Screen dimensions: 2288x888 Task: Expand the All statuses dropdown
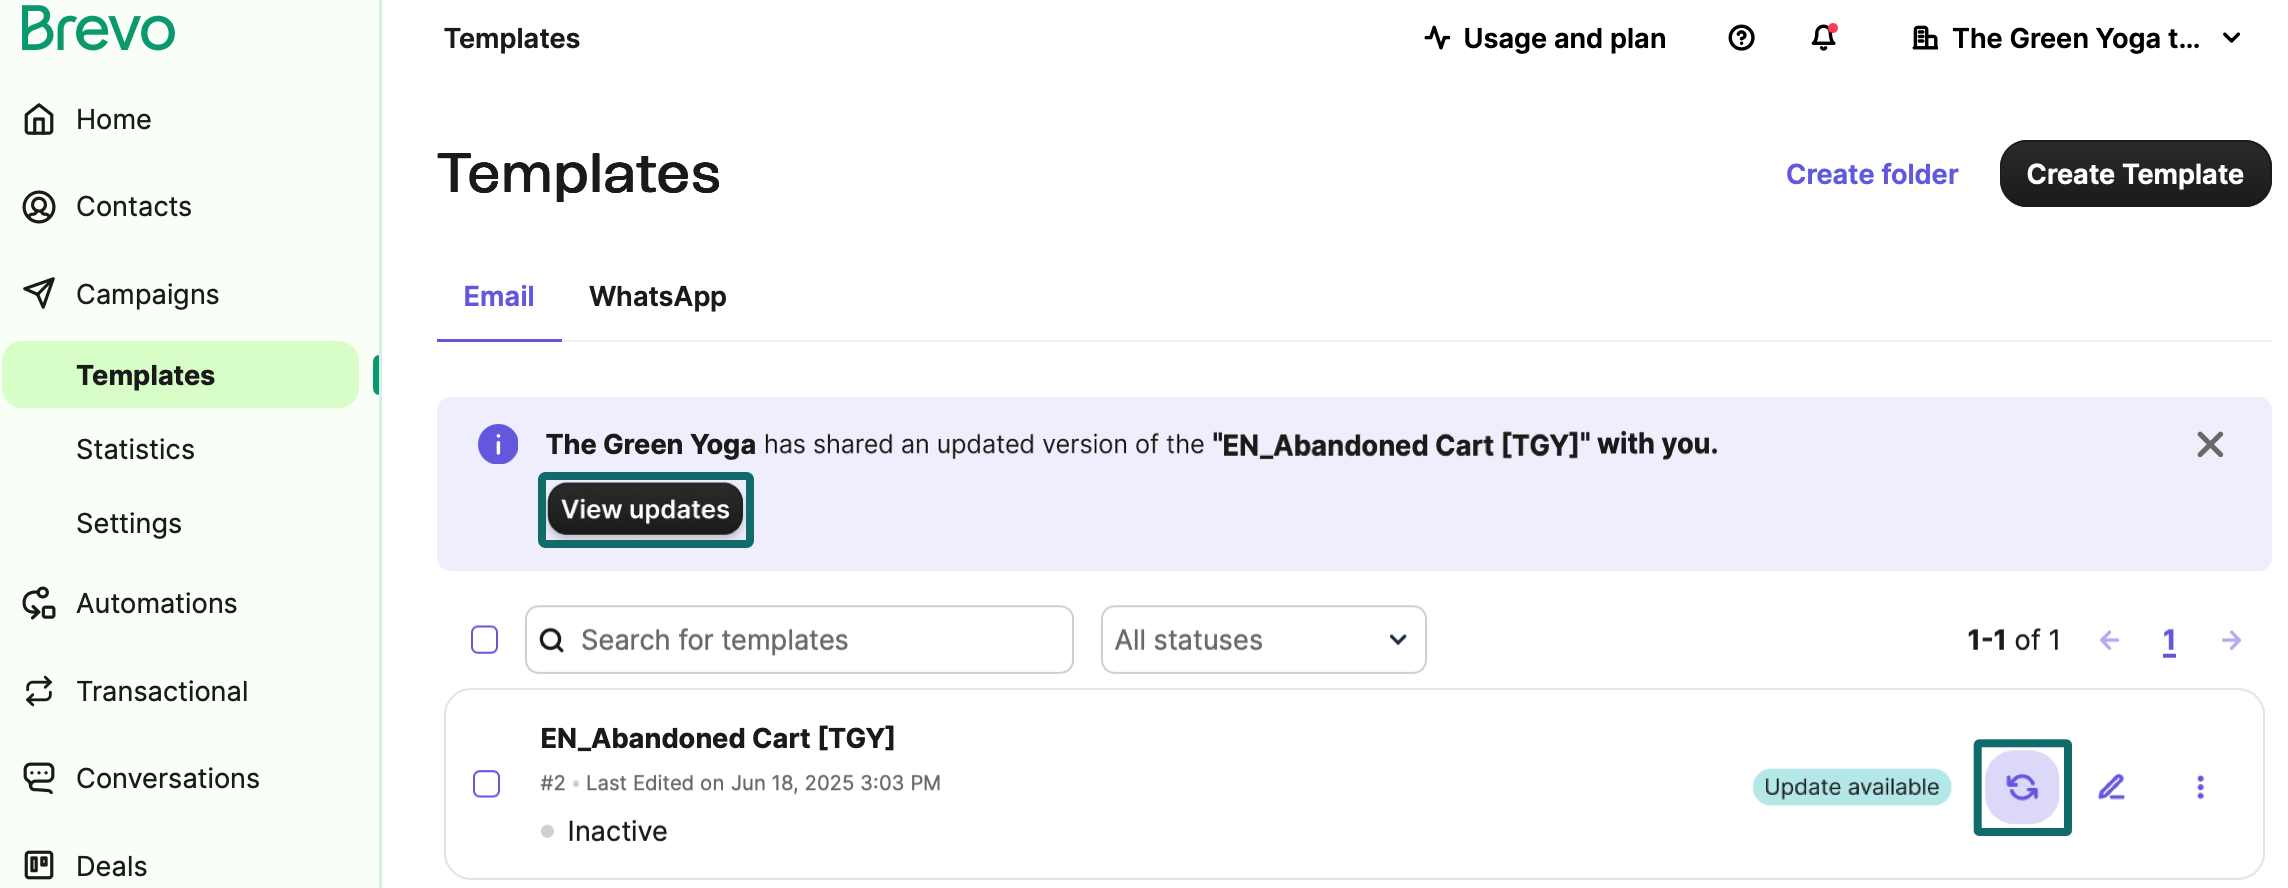point(1263,640)
